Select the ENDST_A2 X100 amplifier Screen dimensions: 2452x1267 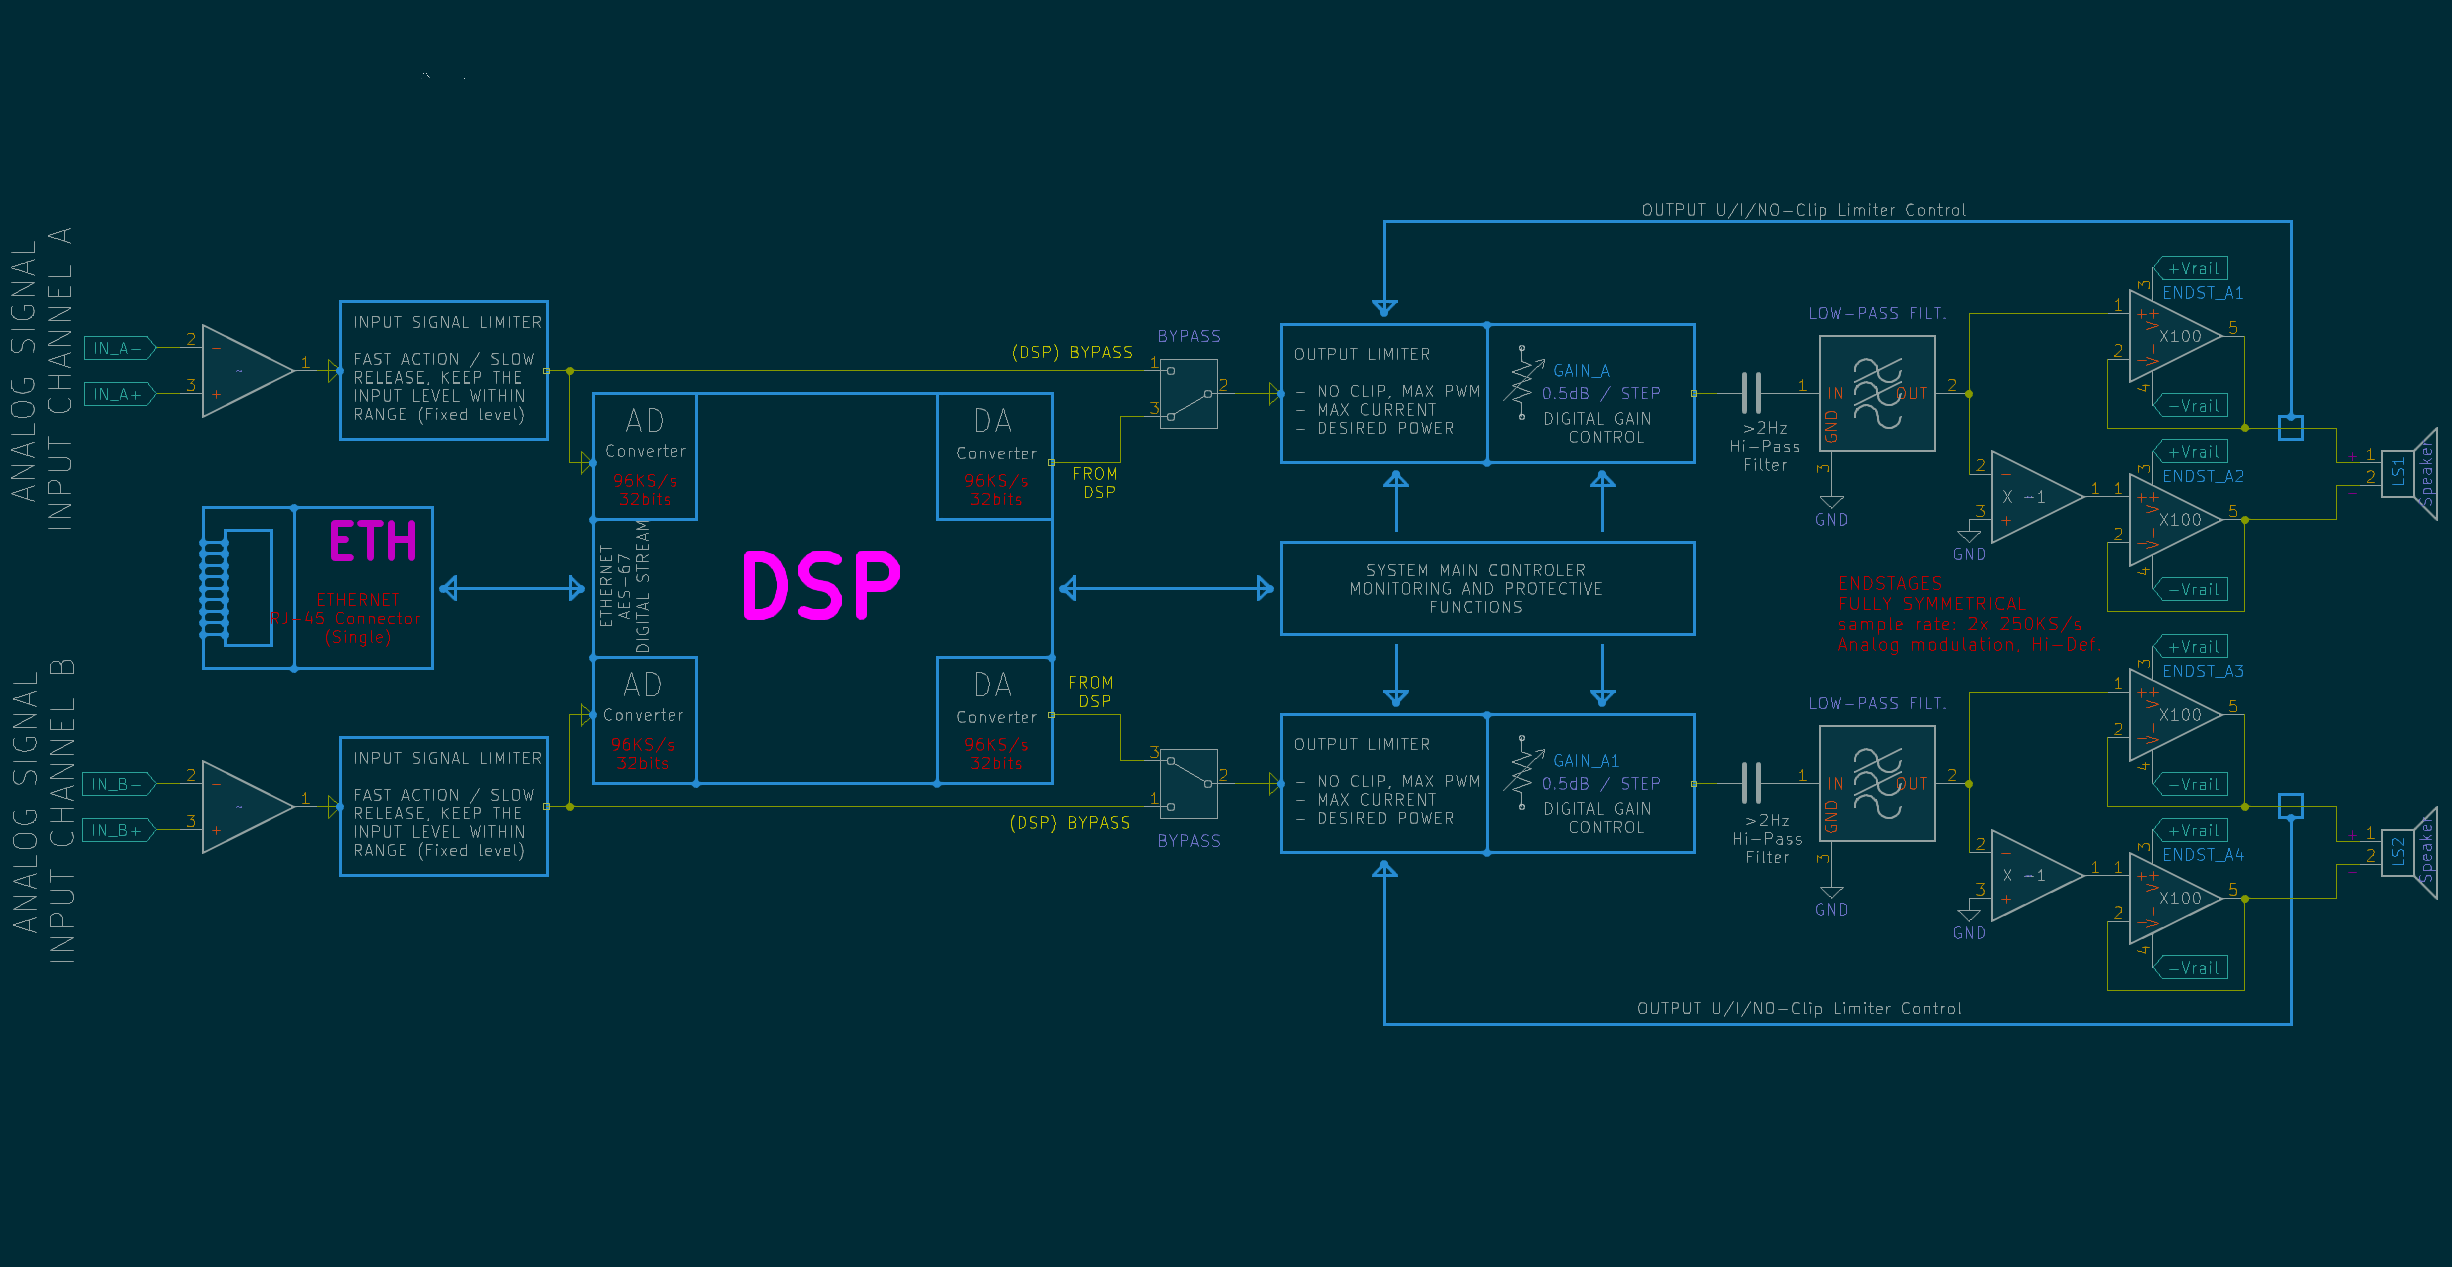[2176, 520]
